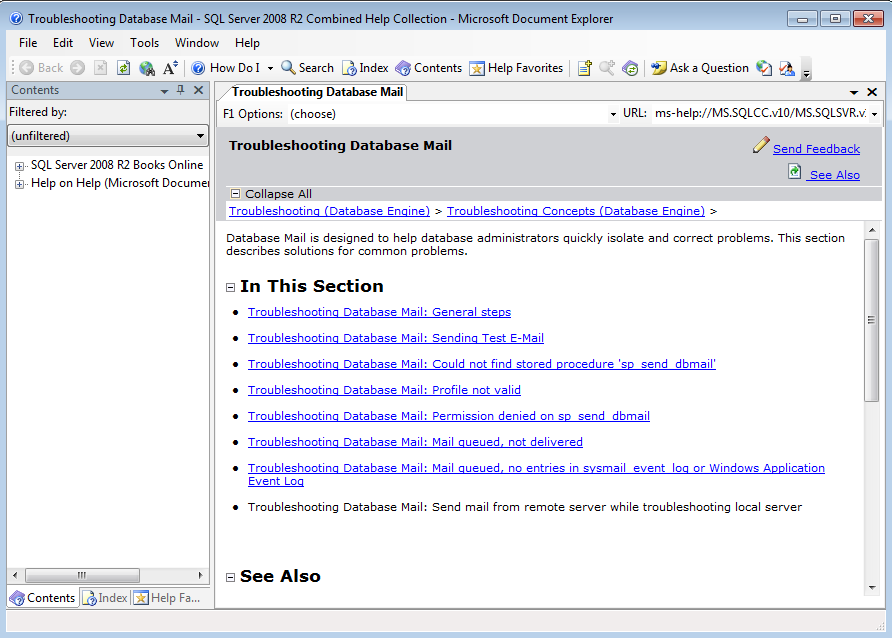
Task: Open Search from the toolbar
Action: tap(308, 68)
